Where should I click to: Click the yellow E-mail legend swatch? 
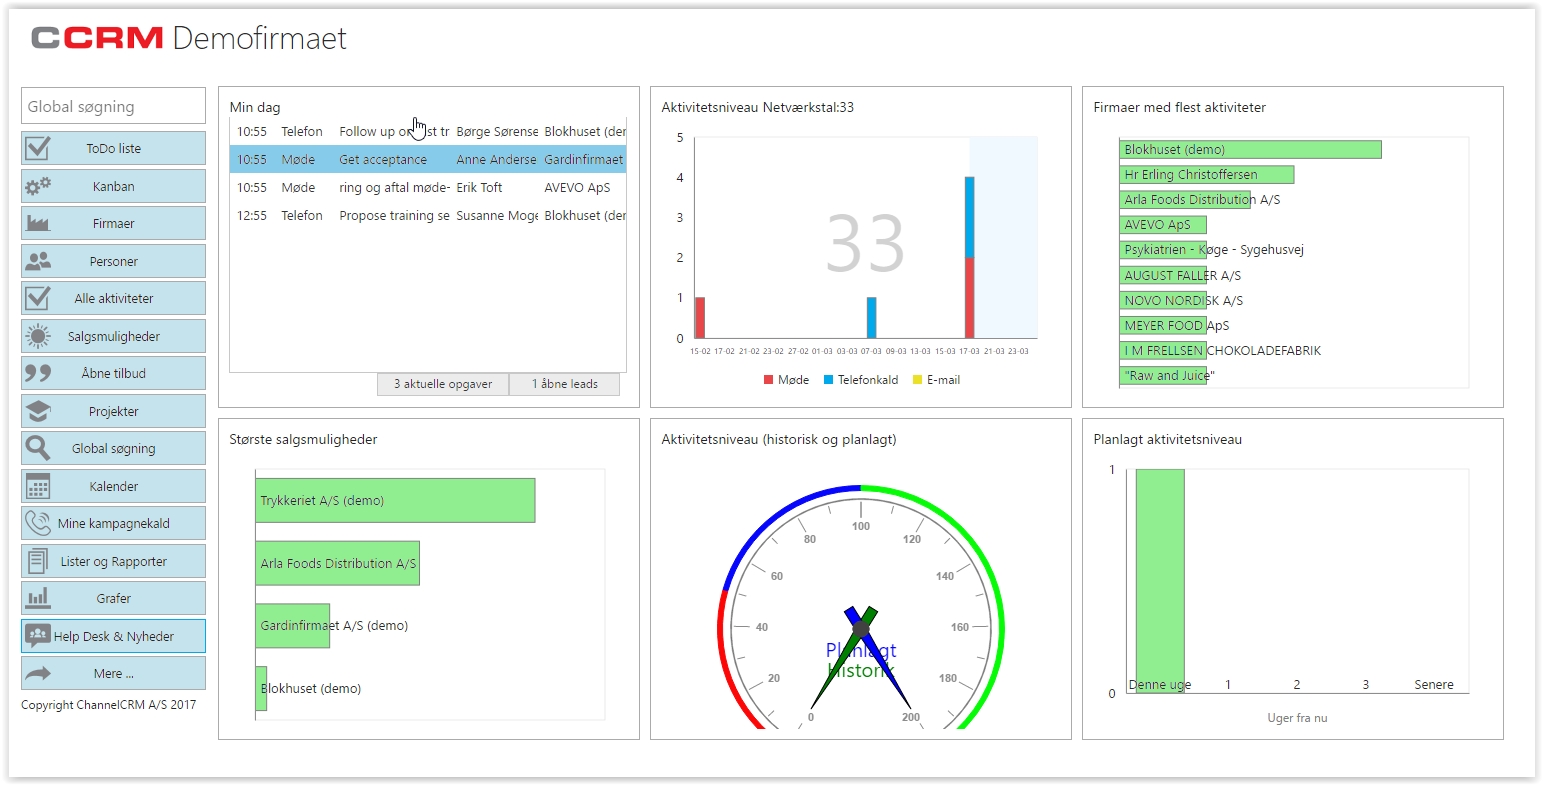(x=918, y=380)
